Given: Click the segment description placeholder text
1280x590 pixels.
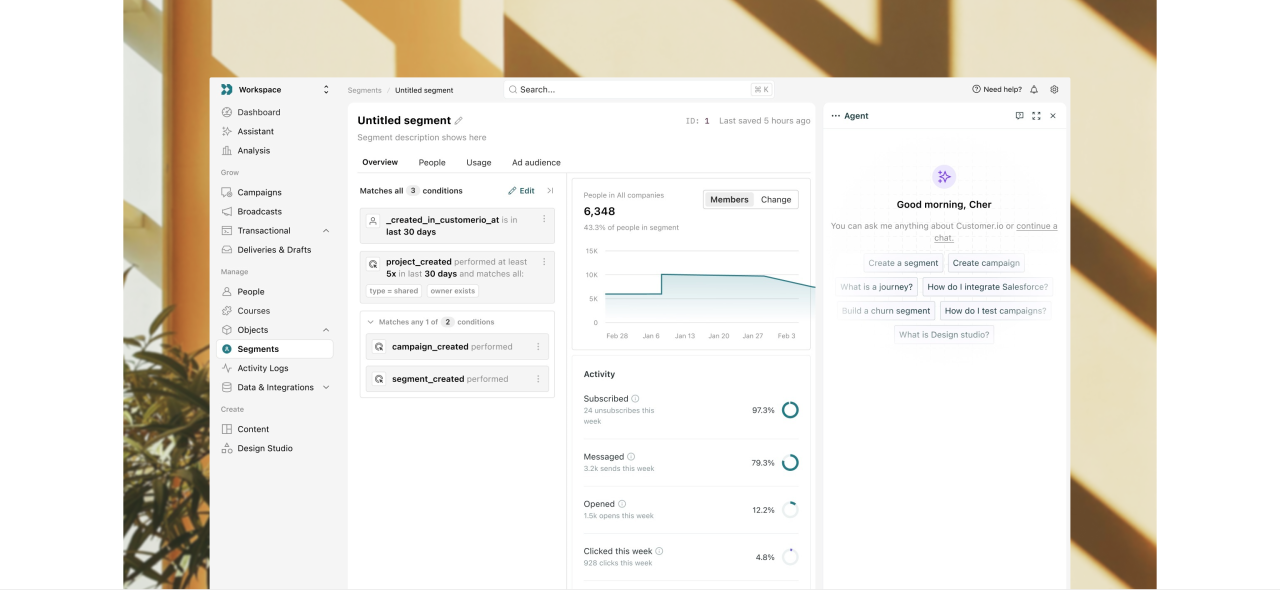Looking at the screenshot, I should (422, 138).
